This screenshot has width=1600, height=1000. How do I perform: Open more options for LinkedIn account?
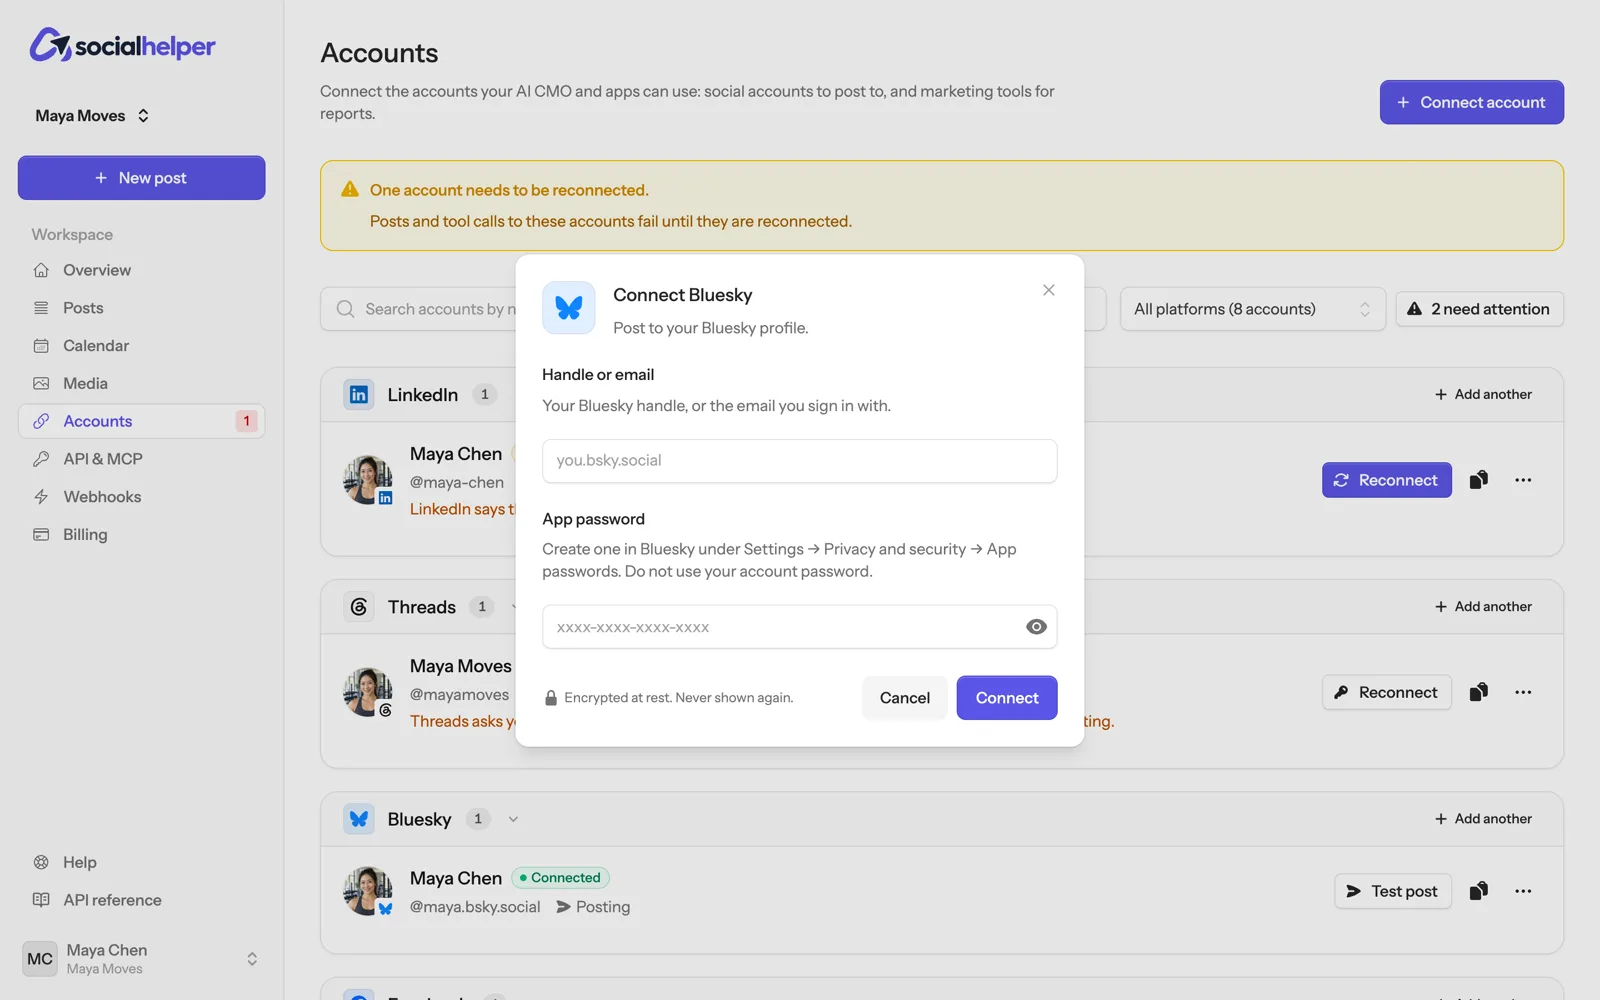click(x=1523, y=480)
